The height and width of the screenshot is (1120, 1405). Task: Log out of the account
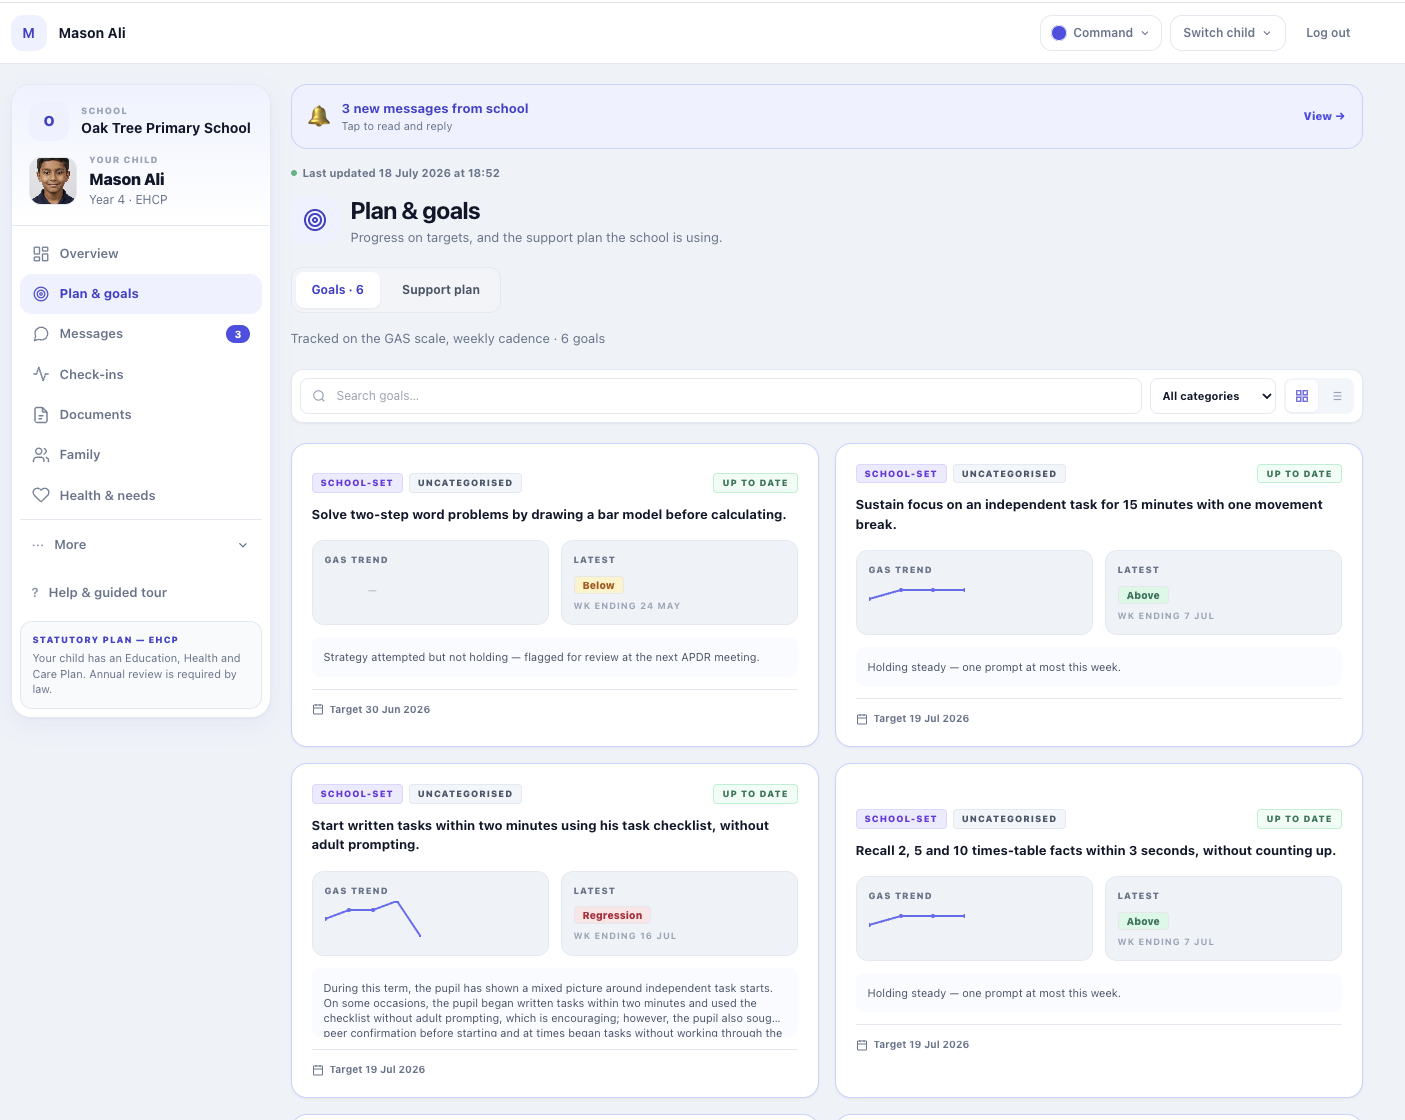pos(1328,33)
